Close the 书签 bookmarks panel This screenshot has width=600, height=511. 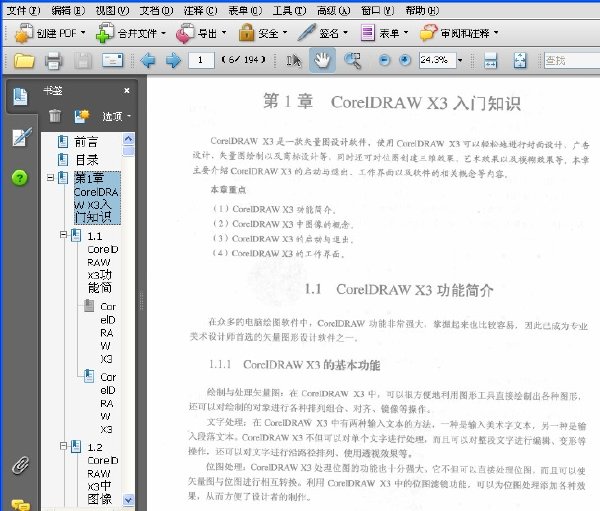pos(127,90)
